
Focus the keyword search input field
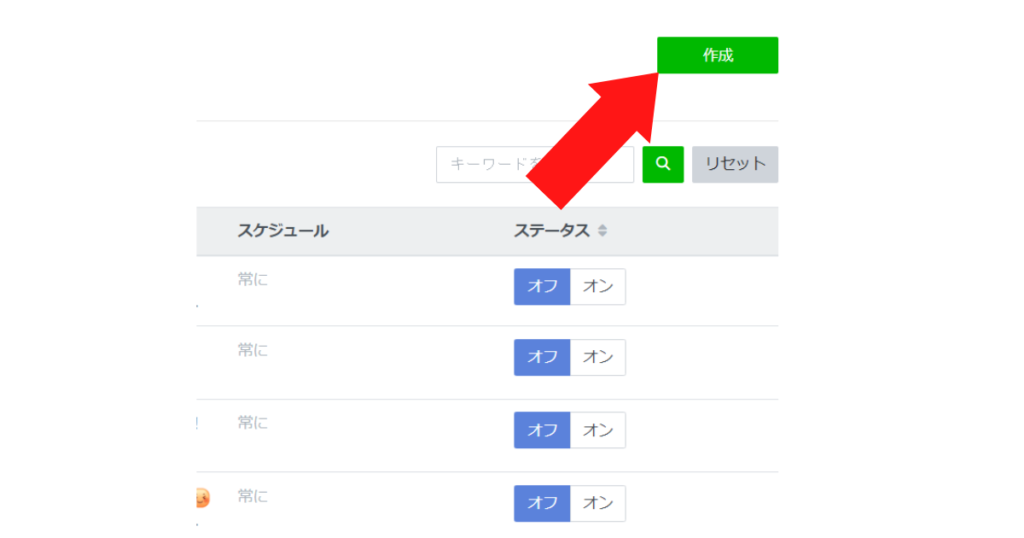(x=535, y=164)
